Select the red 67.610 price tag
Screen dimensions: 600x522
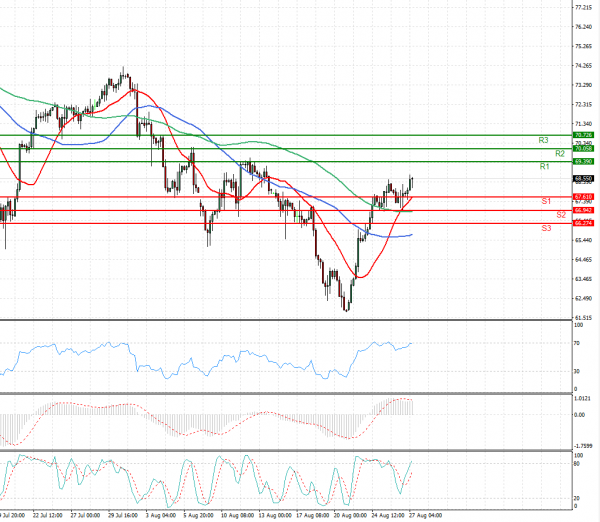(584, 197)
